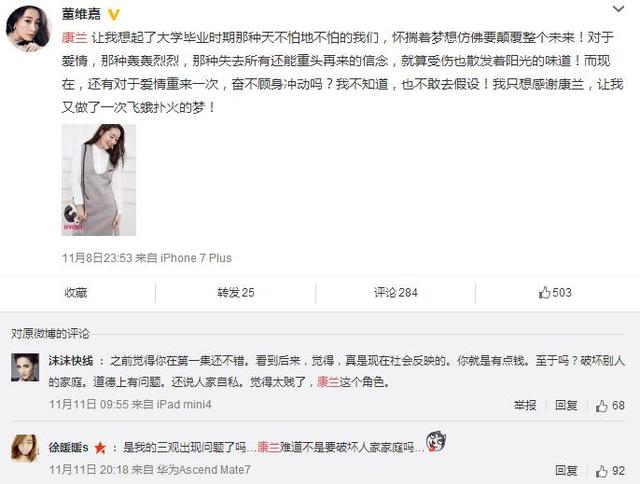Click the 董维嘉 username
The image size is (640, 484).
pyautogui.click(x=81, y=14)
